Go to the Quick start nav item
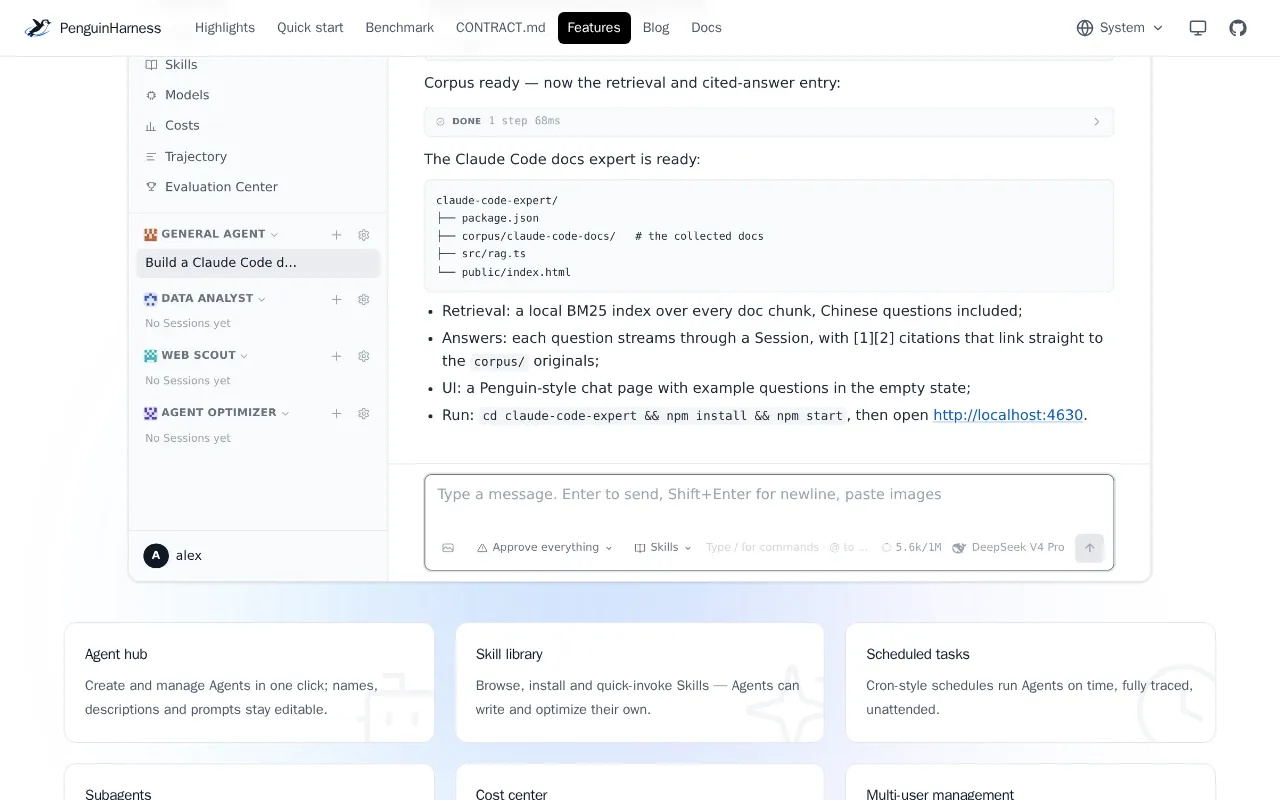 [310, 28]
